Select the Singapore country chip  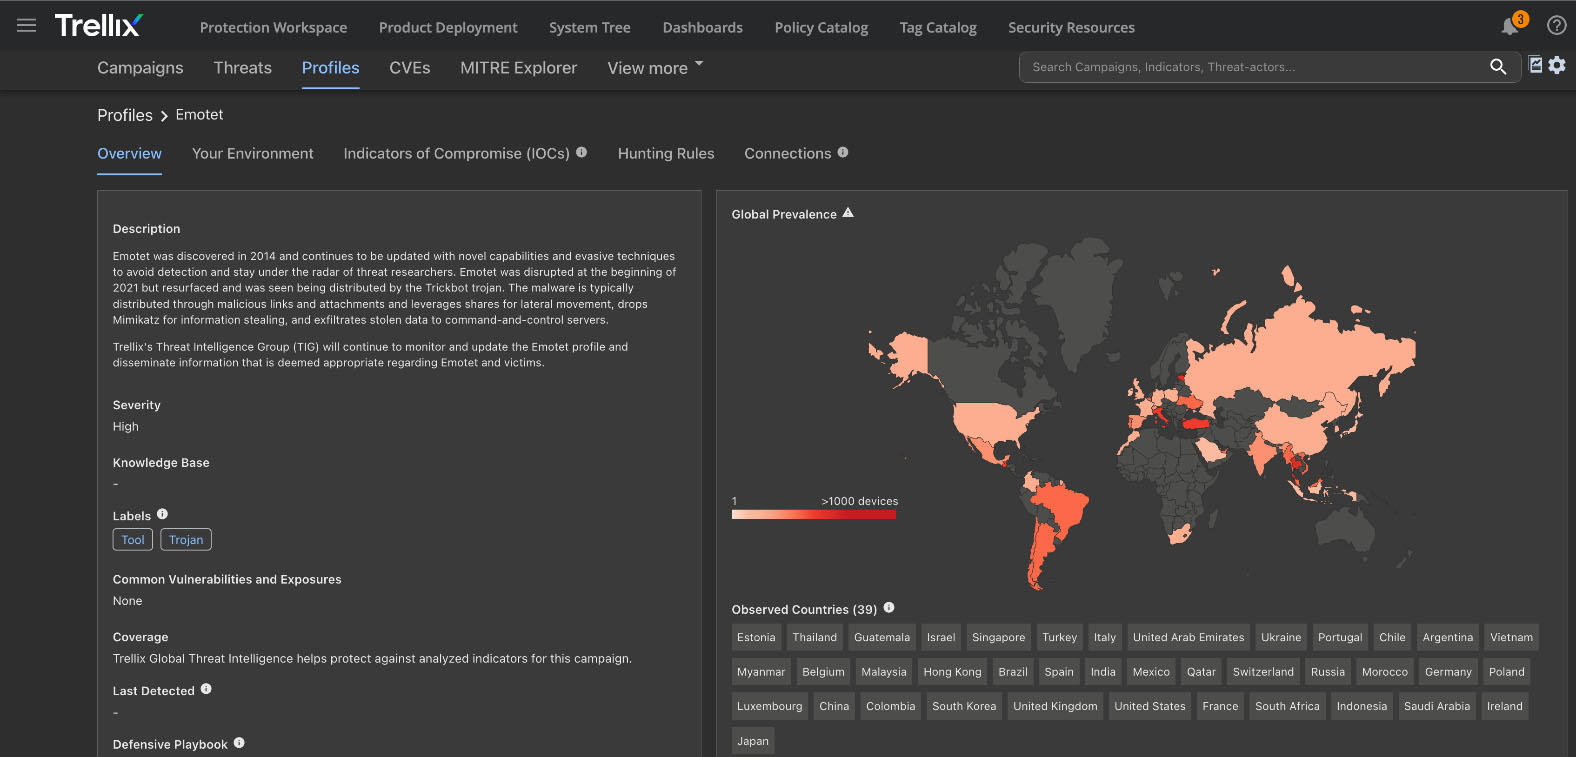[x=999, y=638]
